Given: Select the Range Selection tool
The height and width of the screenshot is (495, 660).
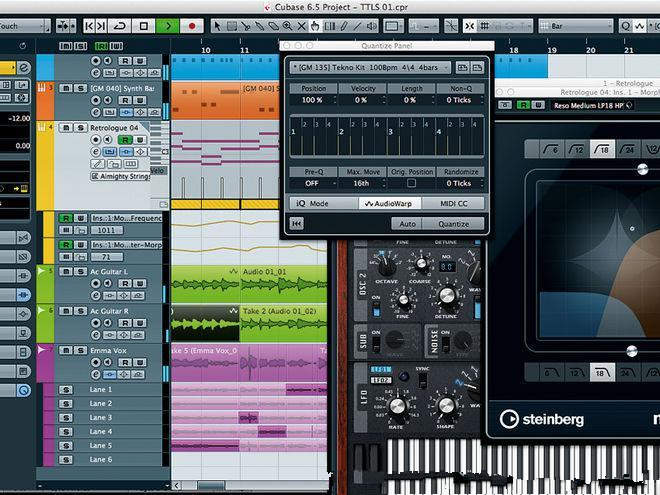Looking at the screenshot, I should pos(232,26).
